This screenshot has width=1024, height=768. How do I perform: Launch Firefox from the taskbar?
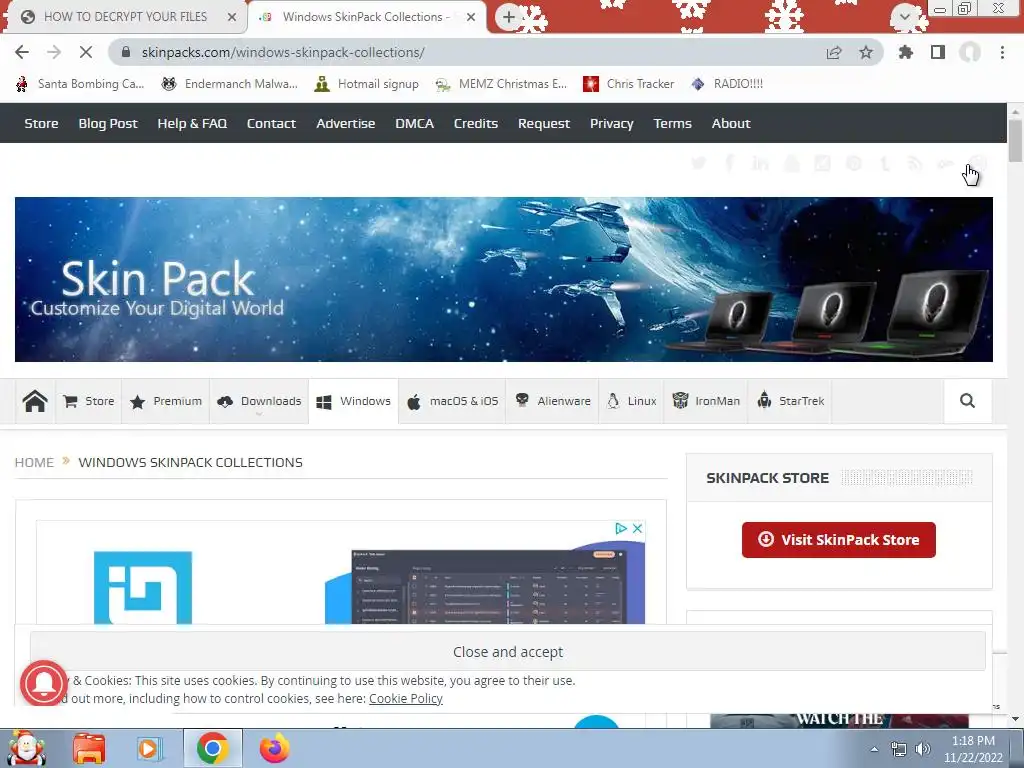pos(274,748)
